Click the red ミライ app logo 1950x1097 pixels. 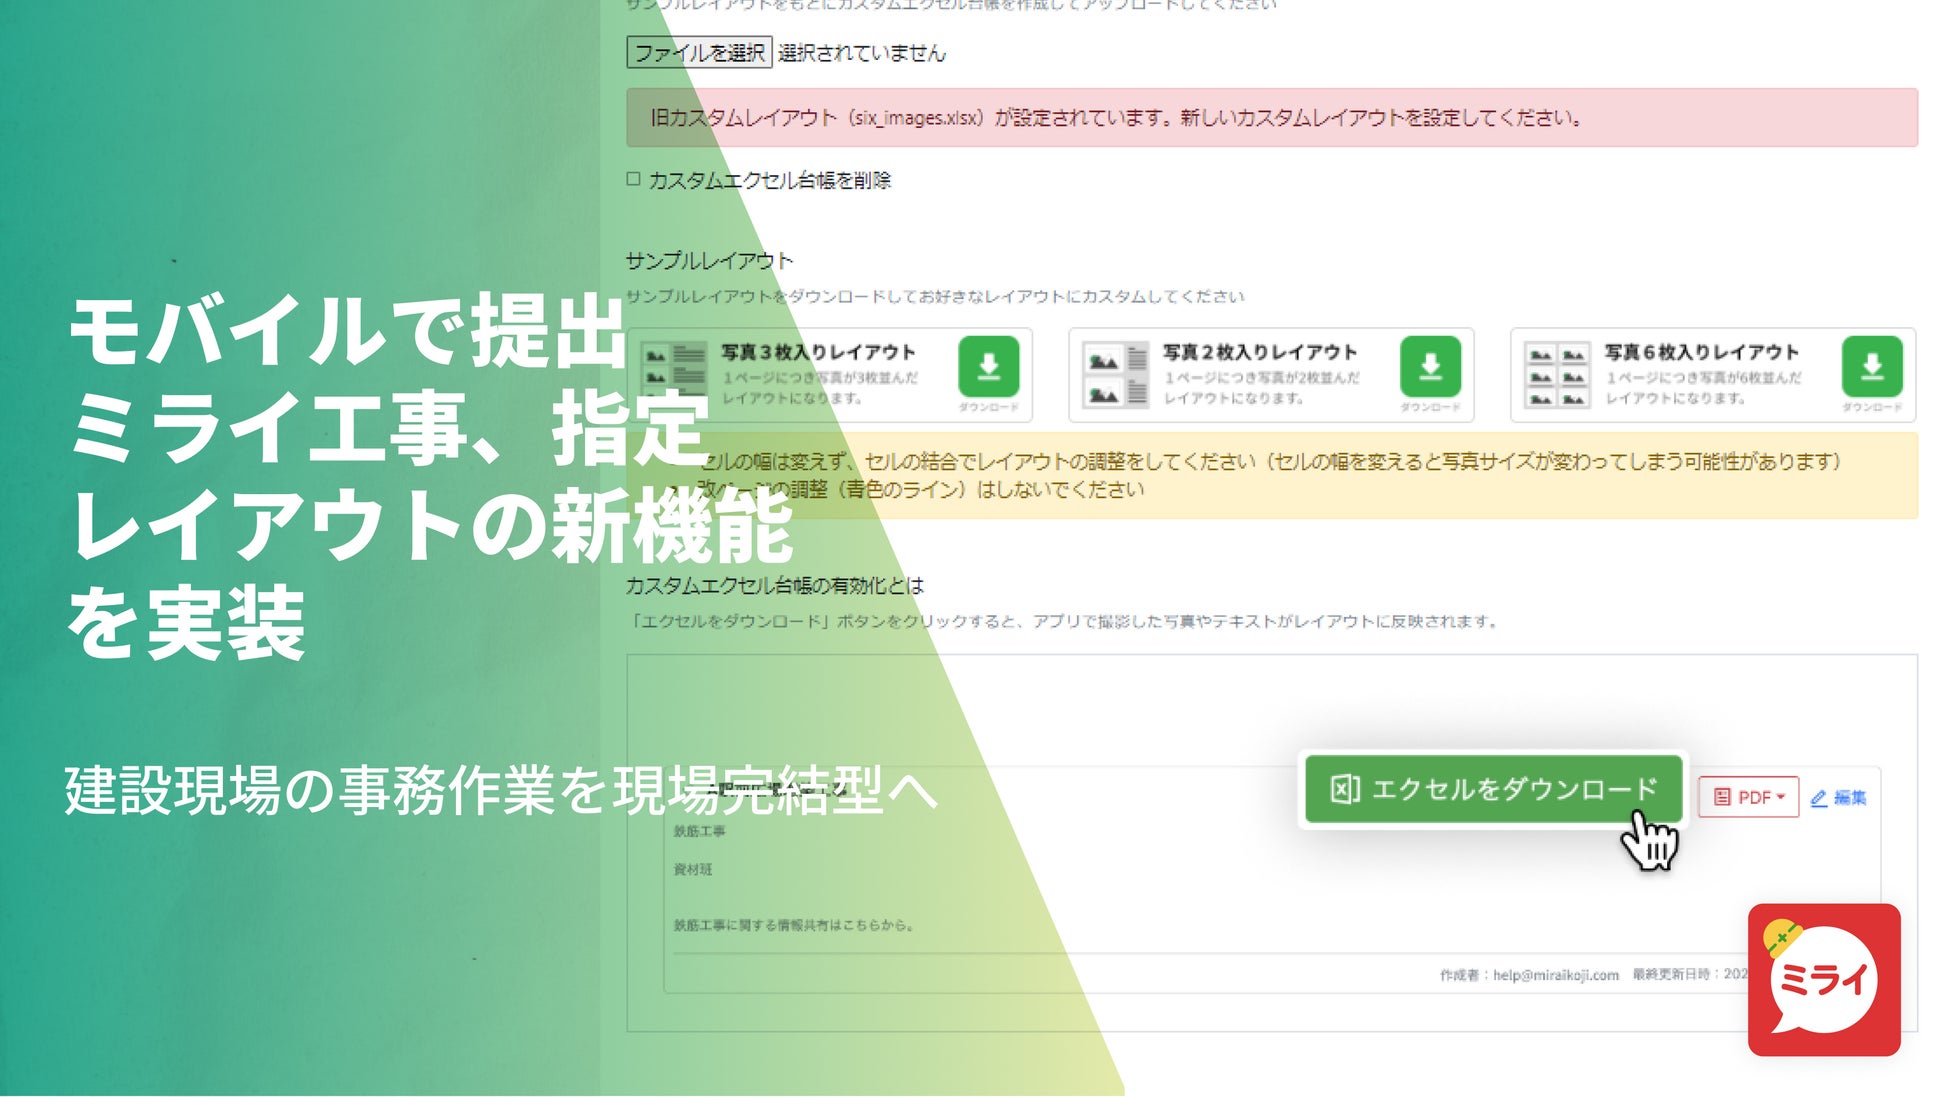(x=1824, y=980)
